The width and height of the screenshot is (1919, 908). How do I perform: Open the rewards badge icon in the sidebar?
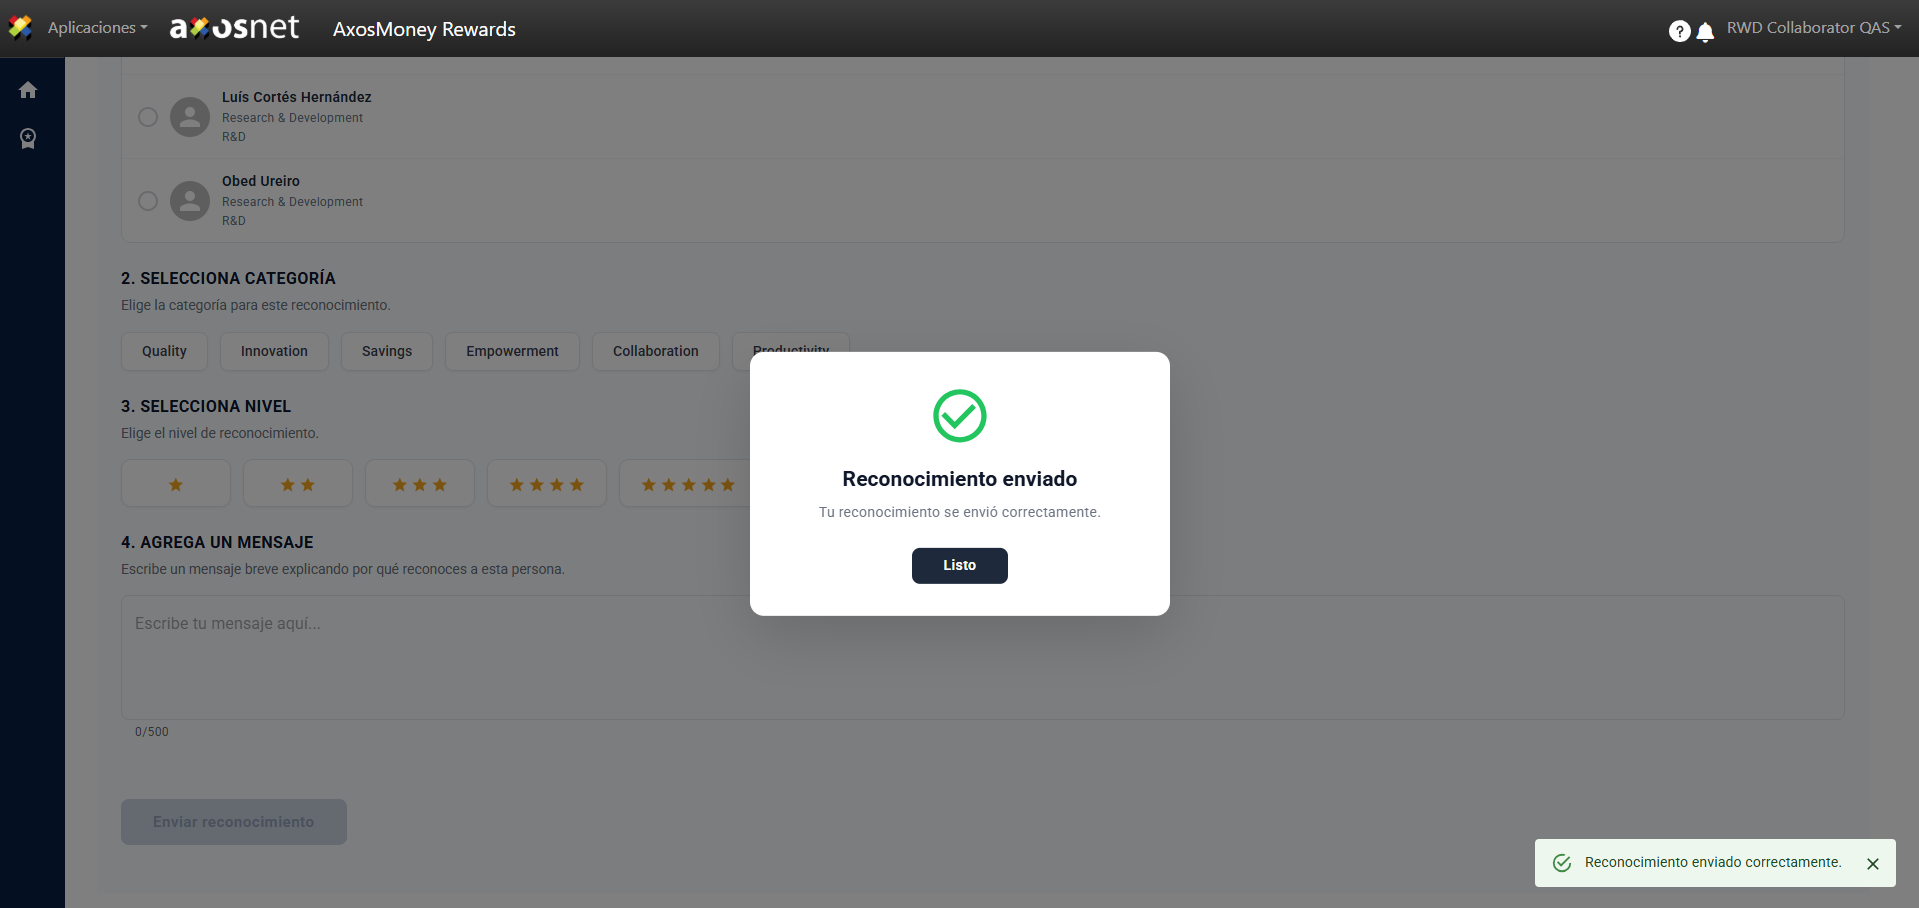[x=28, y=138]
